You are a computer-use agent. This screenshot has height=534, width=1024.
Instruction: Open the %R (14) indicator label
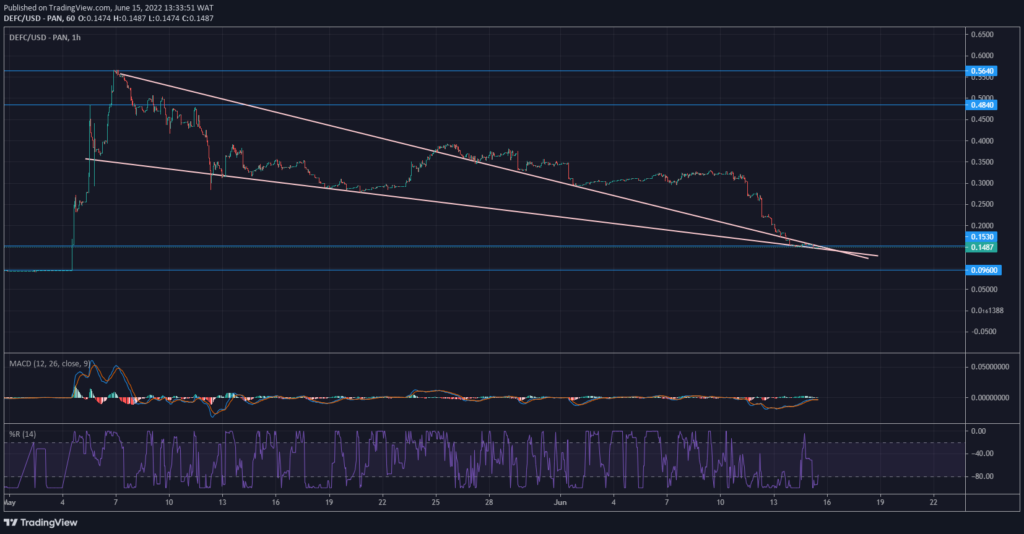(23, 434)
